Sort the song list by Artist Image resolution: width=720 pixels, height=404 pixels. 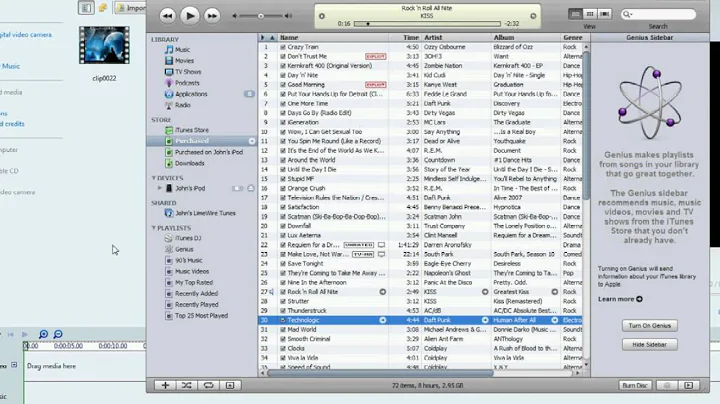456,38
